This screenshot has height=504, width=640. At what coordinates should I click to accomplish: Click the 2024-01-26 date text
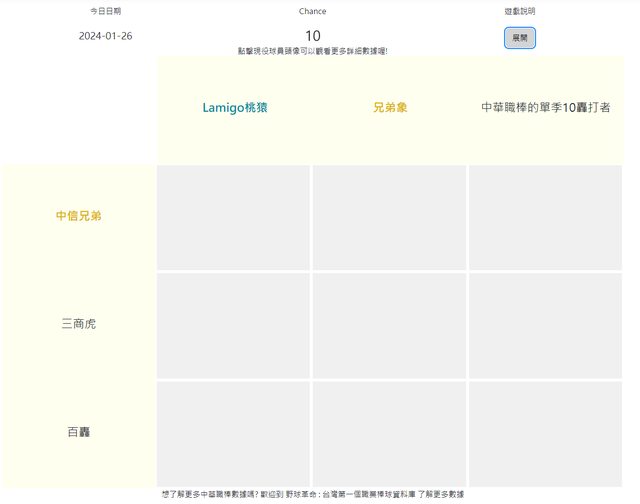click(x=105, y=36)
